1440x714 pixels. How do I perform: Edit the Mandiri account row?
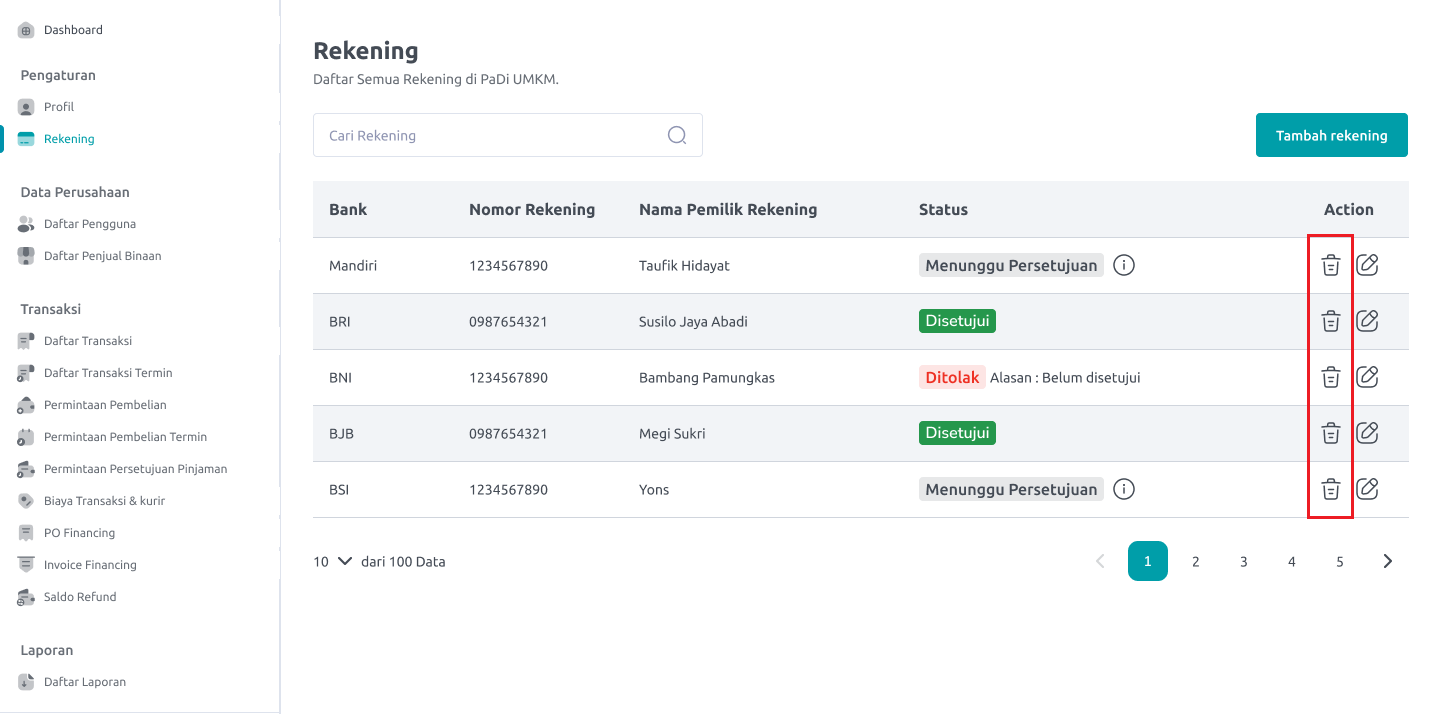pyautogui.click(x=1367, y=265)
